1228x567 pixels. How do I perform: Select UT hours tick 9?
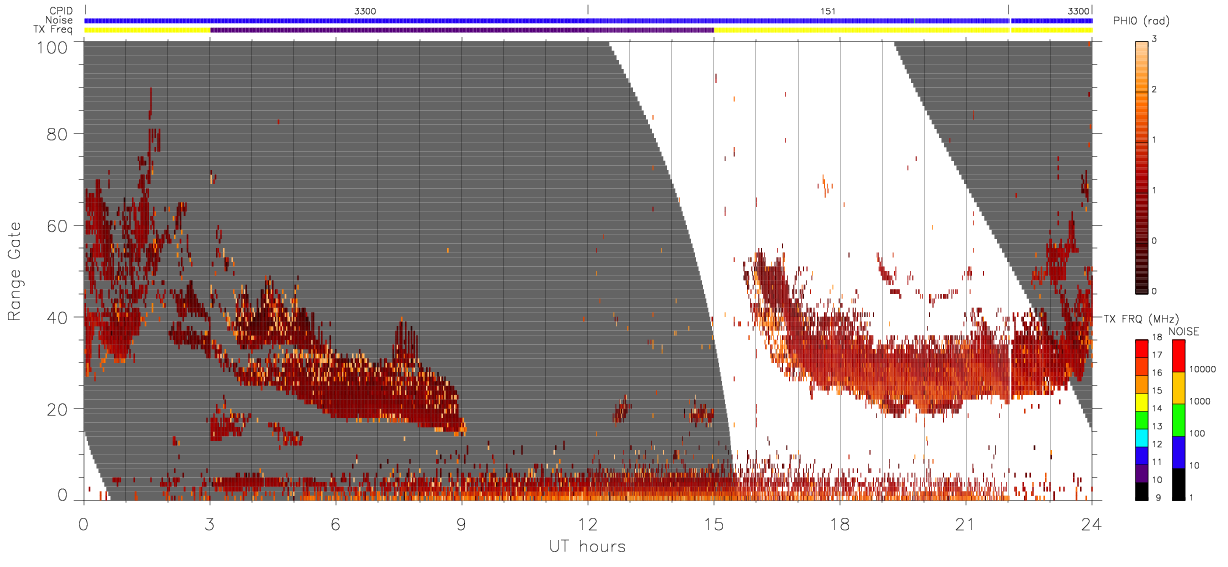[x=462, y=523]
